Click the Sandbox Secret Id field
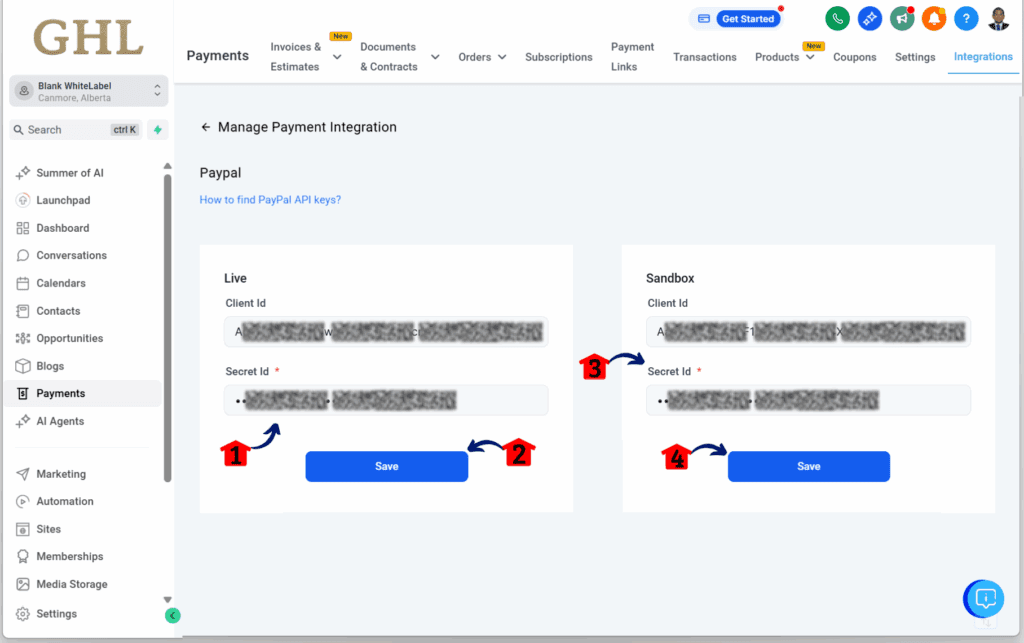This screenshot has width=1024, height=643. [x=808, y=400]
